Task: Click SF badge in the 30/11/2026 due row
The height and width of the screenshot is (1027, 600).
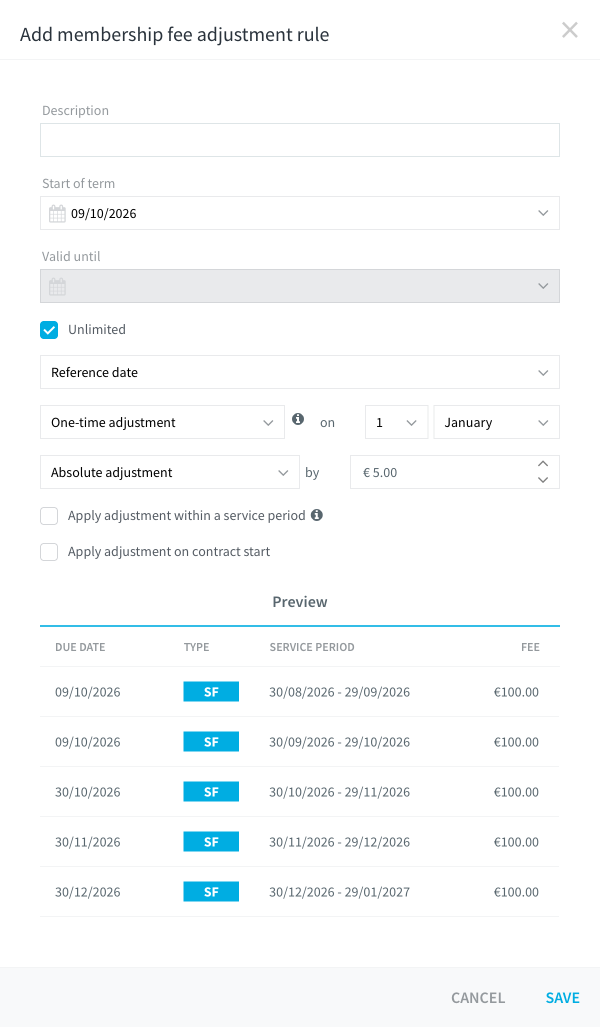Action: click(x=211, y=842)
